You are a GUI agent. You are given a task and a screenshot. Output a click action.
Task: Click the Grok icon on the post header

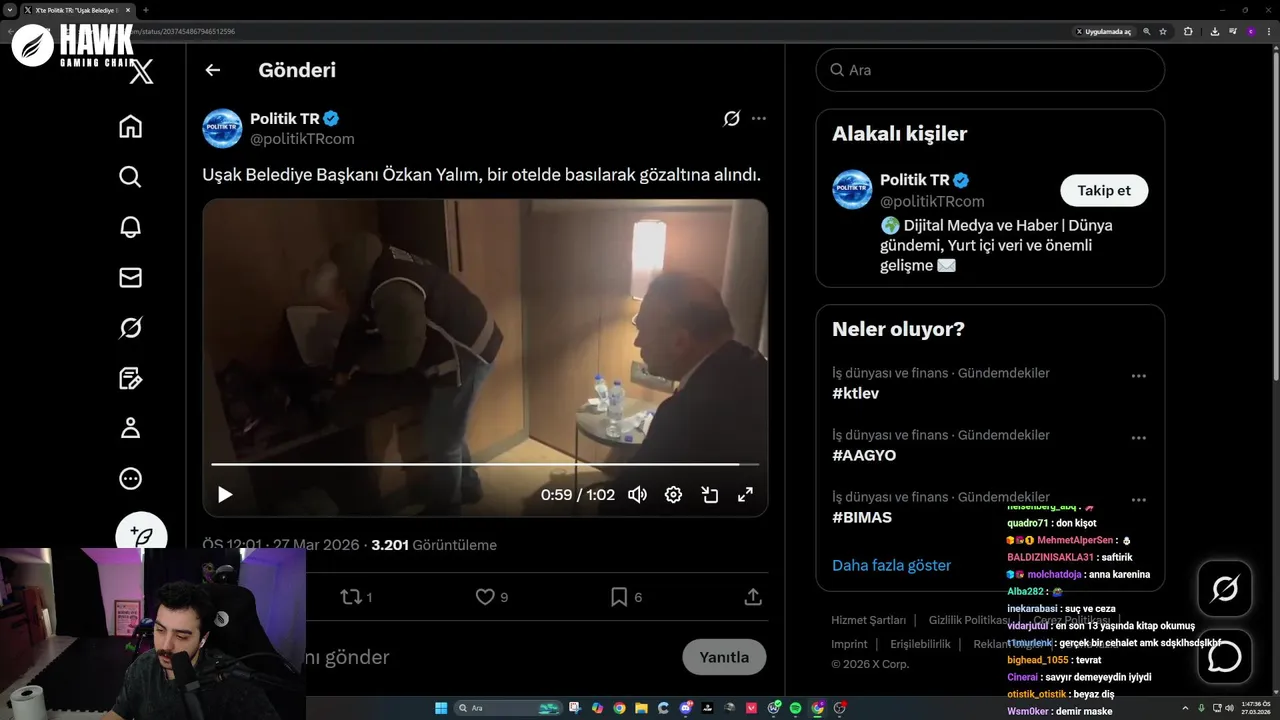coord(731,119)
